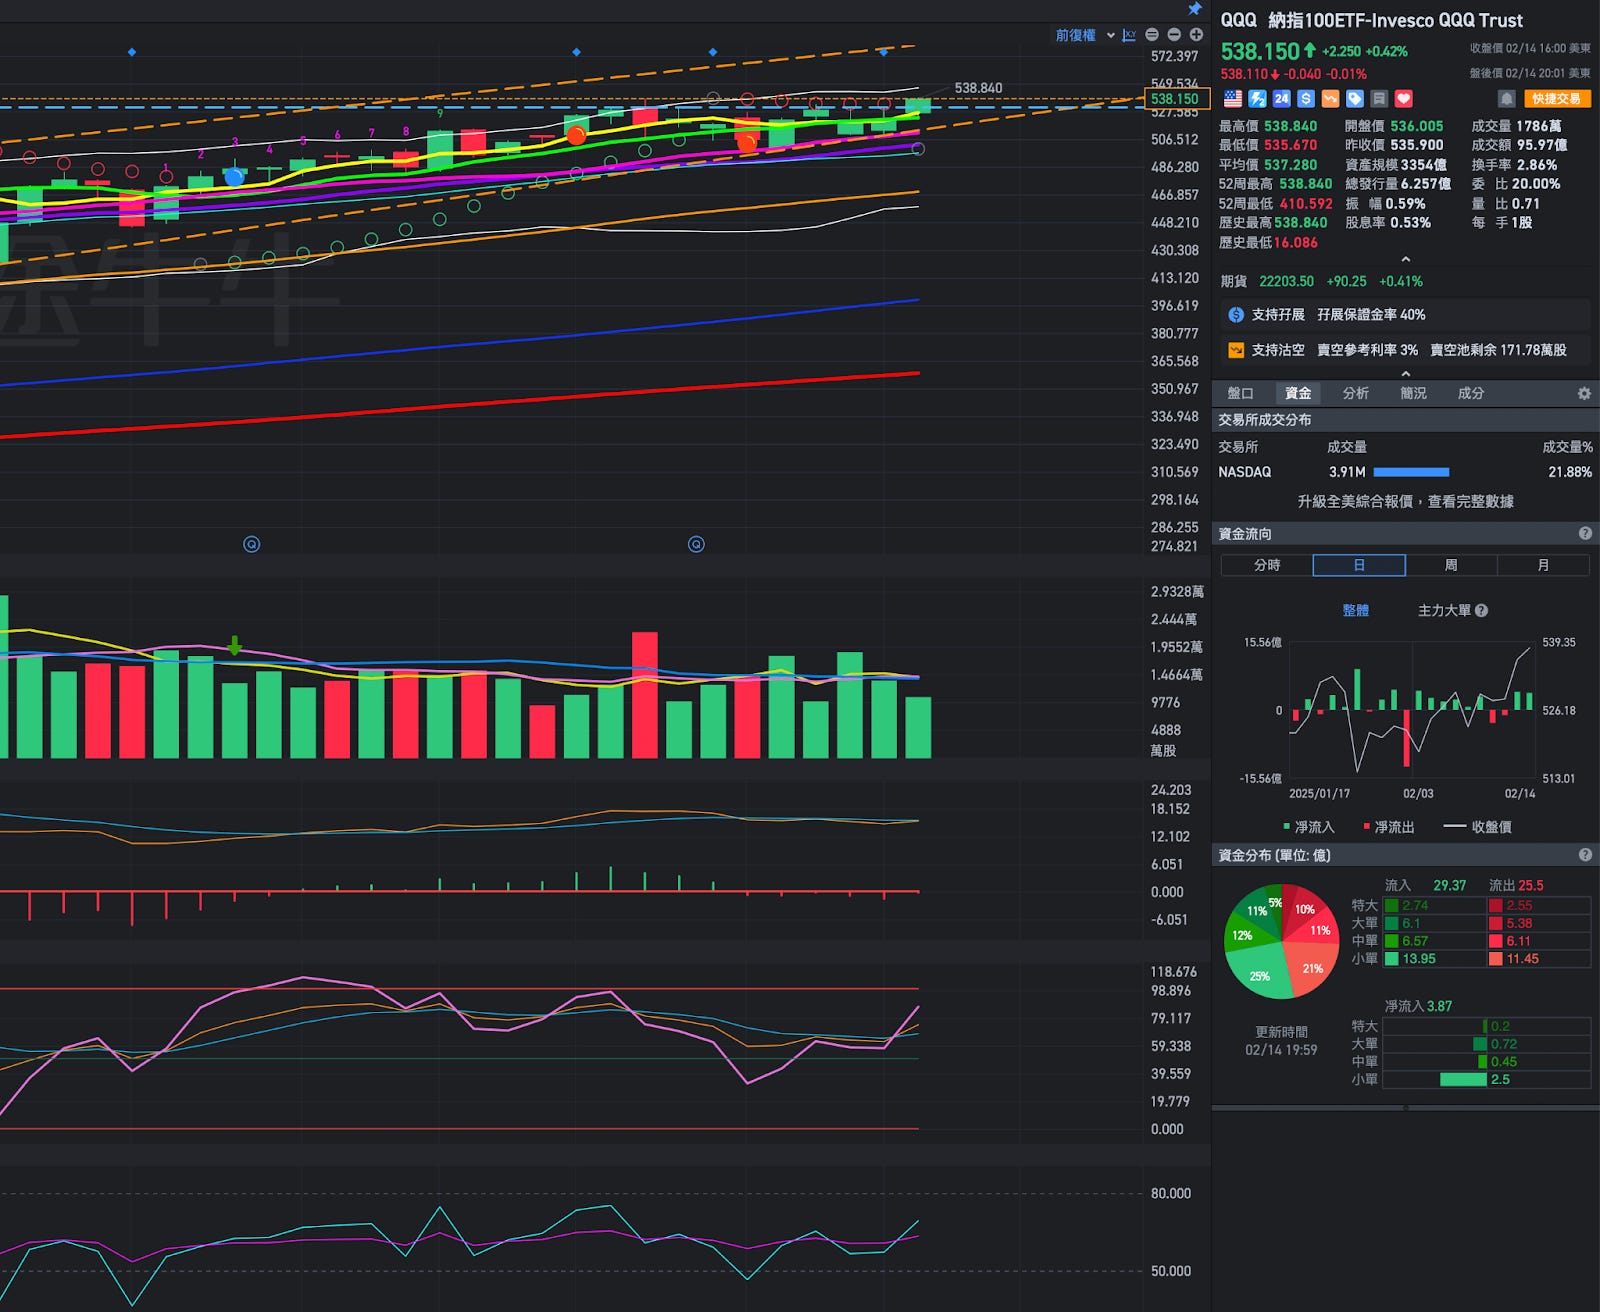The height and width of the screenshot is (1312, 1600).
Task: Click the red heart favorite icon
Action: pyautogui.click(x=1404, y=99)
